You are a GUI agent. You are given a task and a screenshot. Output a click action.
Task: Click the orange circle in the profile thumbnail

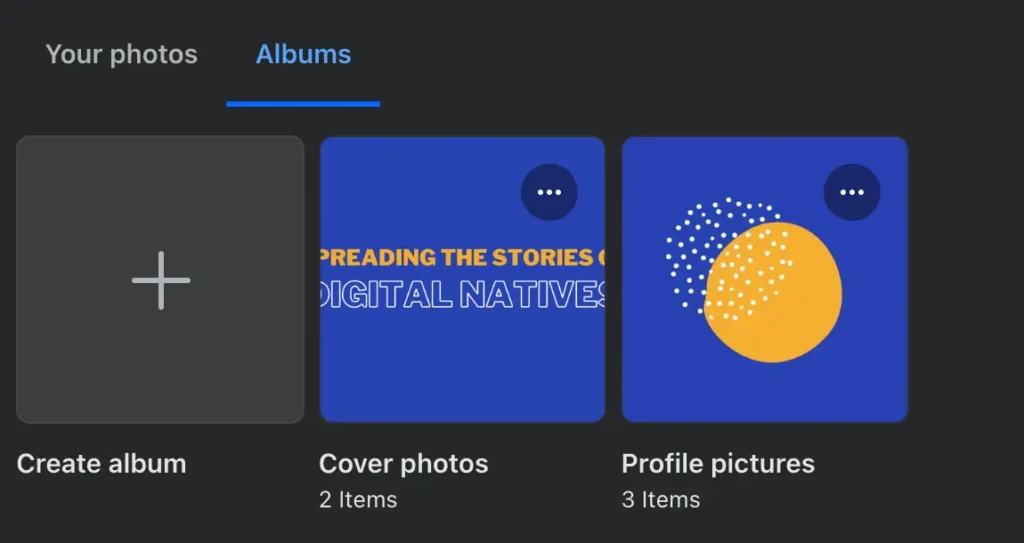(x=790, y=310)
